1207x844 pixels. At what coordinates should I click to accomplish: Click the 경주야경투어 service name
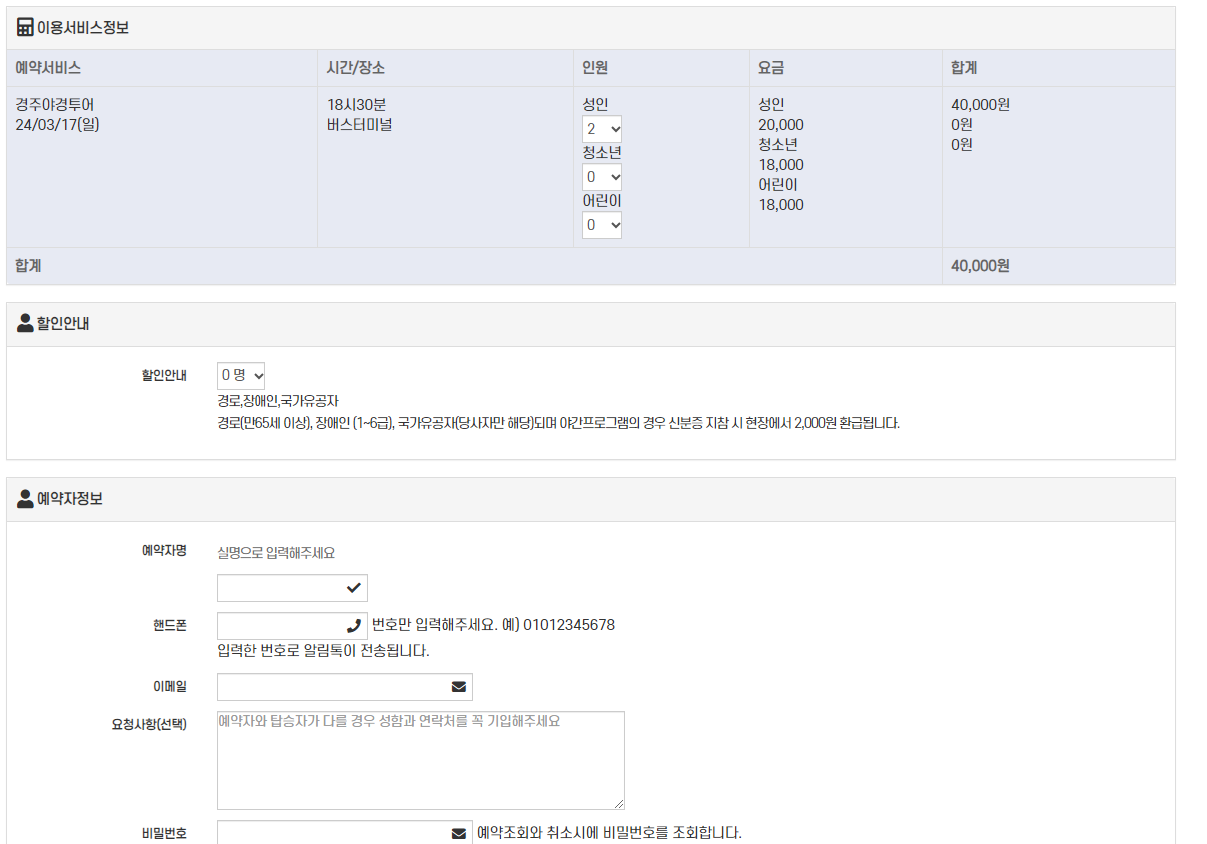point(55,105)
